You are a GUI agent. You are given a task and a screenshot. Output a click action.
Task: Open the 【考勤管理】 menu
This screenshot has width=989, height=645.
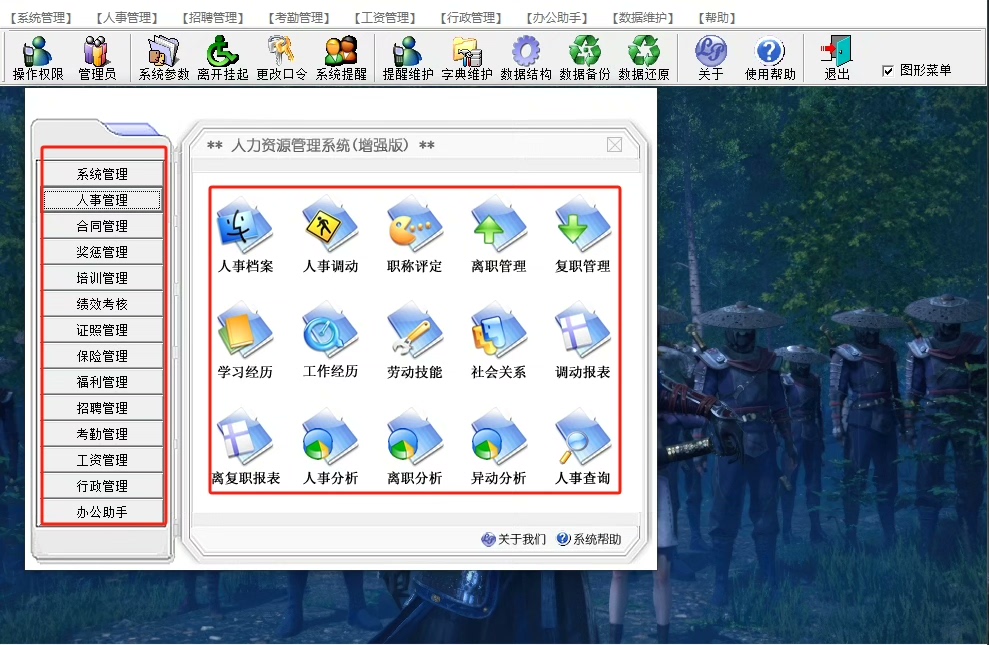tap(298, 18)
